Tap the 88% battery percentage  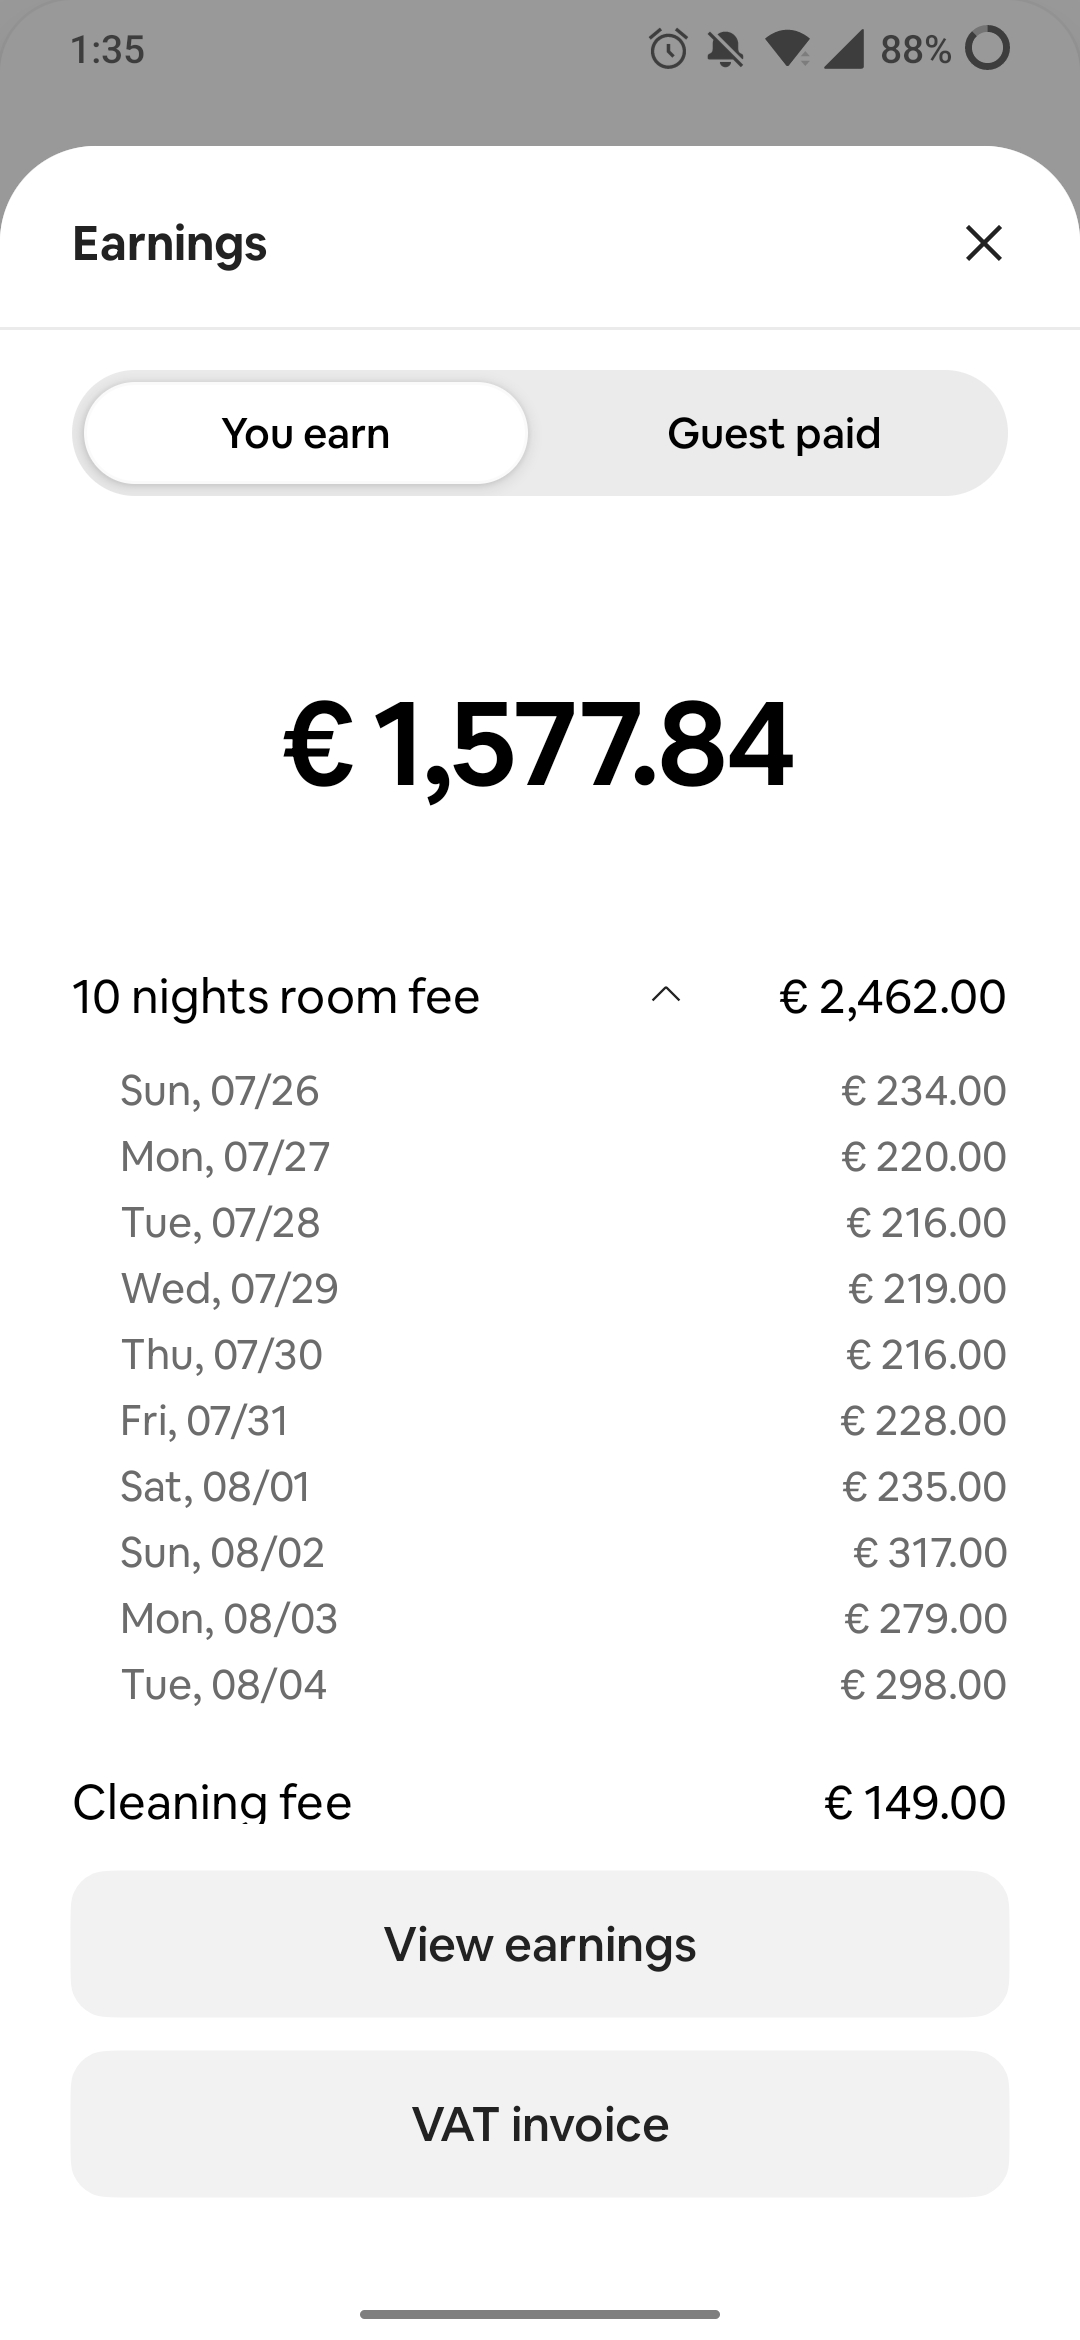click(x=915, y=49)
